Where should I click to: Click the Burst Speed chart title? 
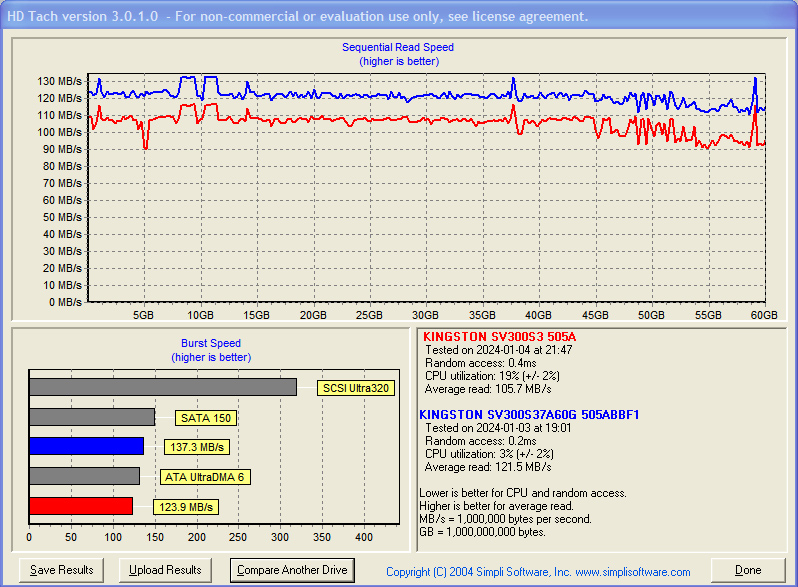coord(210,343)
